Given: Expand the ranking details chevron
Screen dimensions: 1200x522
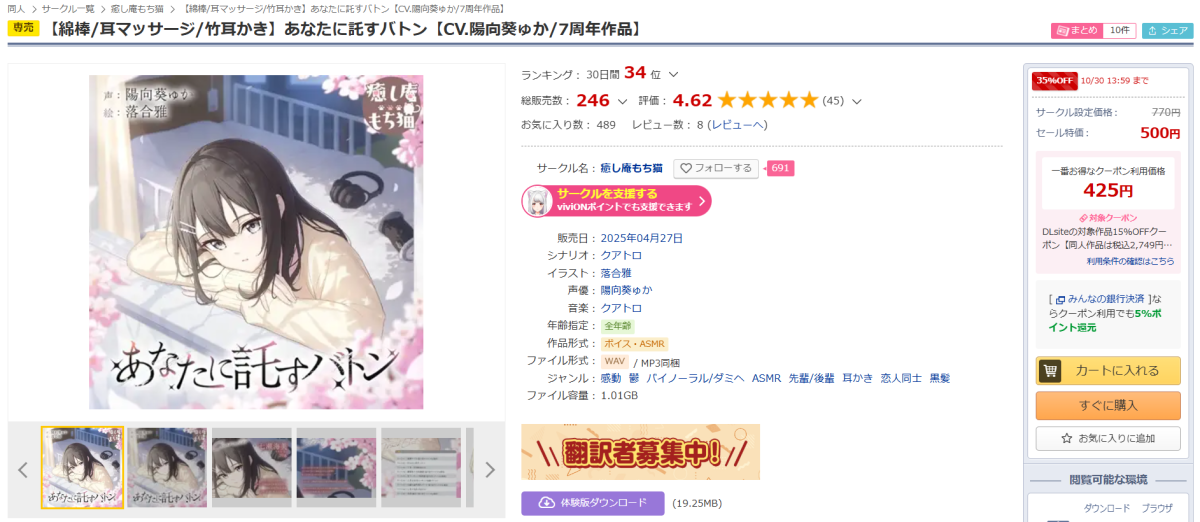Looking at the screenshot, I should 673,74.
